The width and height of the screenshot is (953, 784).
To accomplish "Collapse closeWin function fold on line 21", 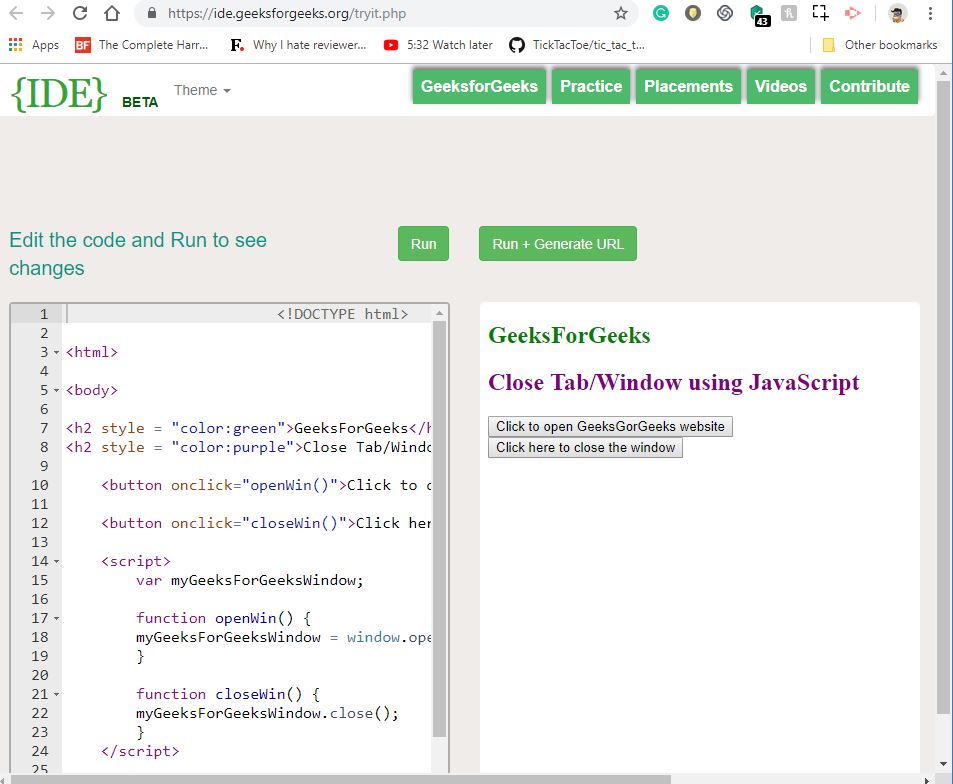I will [x=57, y=695].
